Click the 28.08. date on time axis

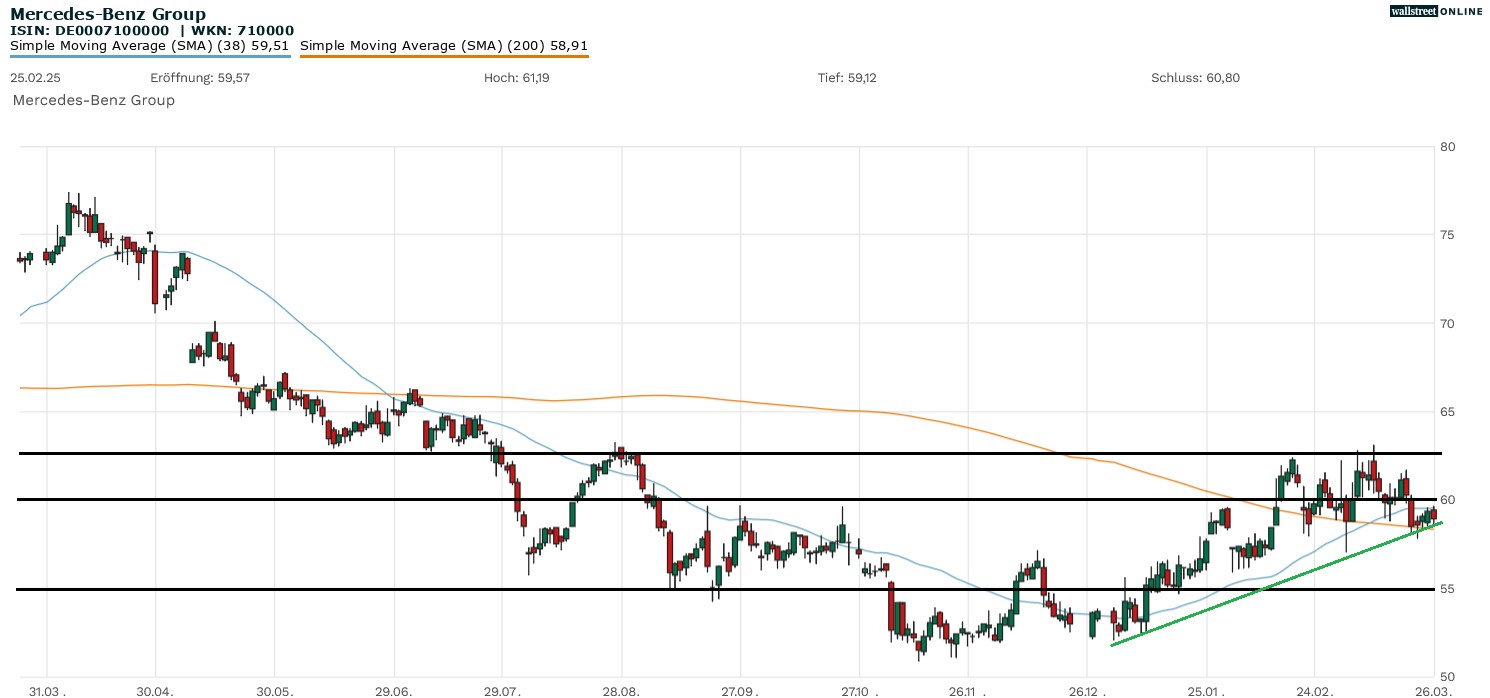click(621, 691)
